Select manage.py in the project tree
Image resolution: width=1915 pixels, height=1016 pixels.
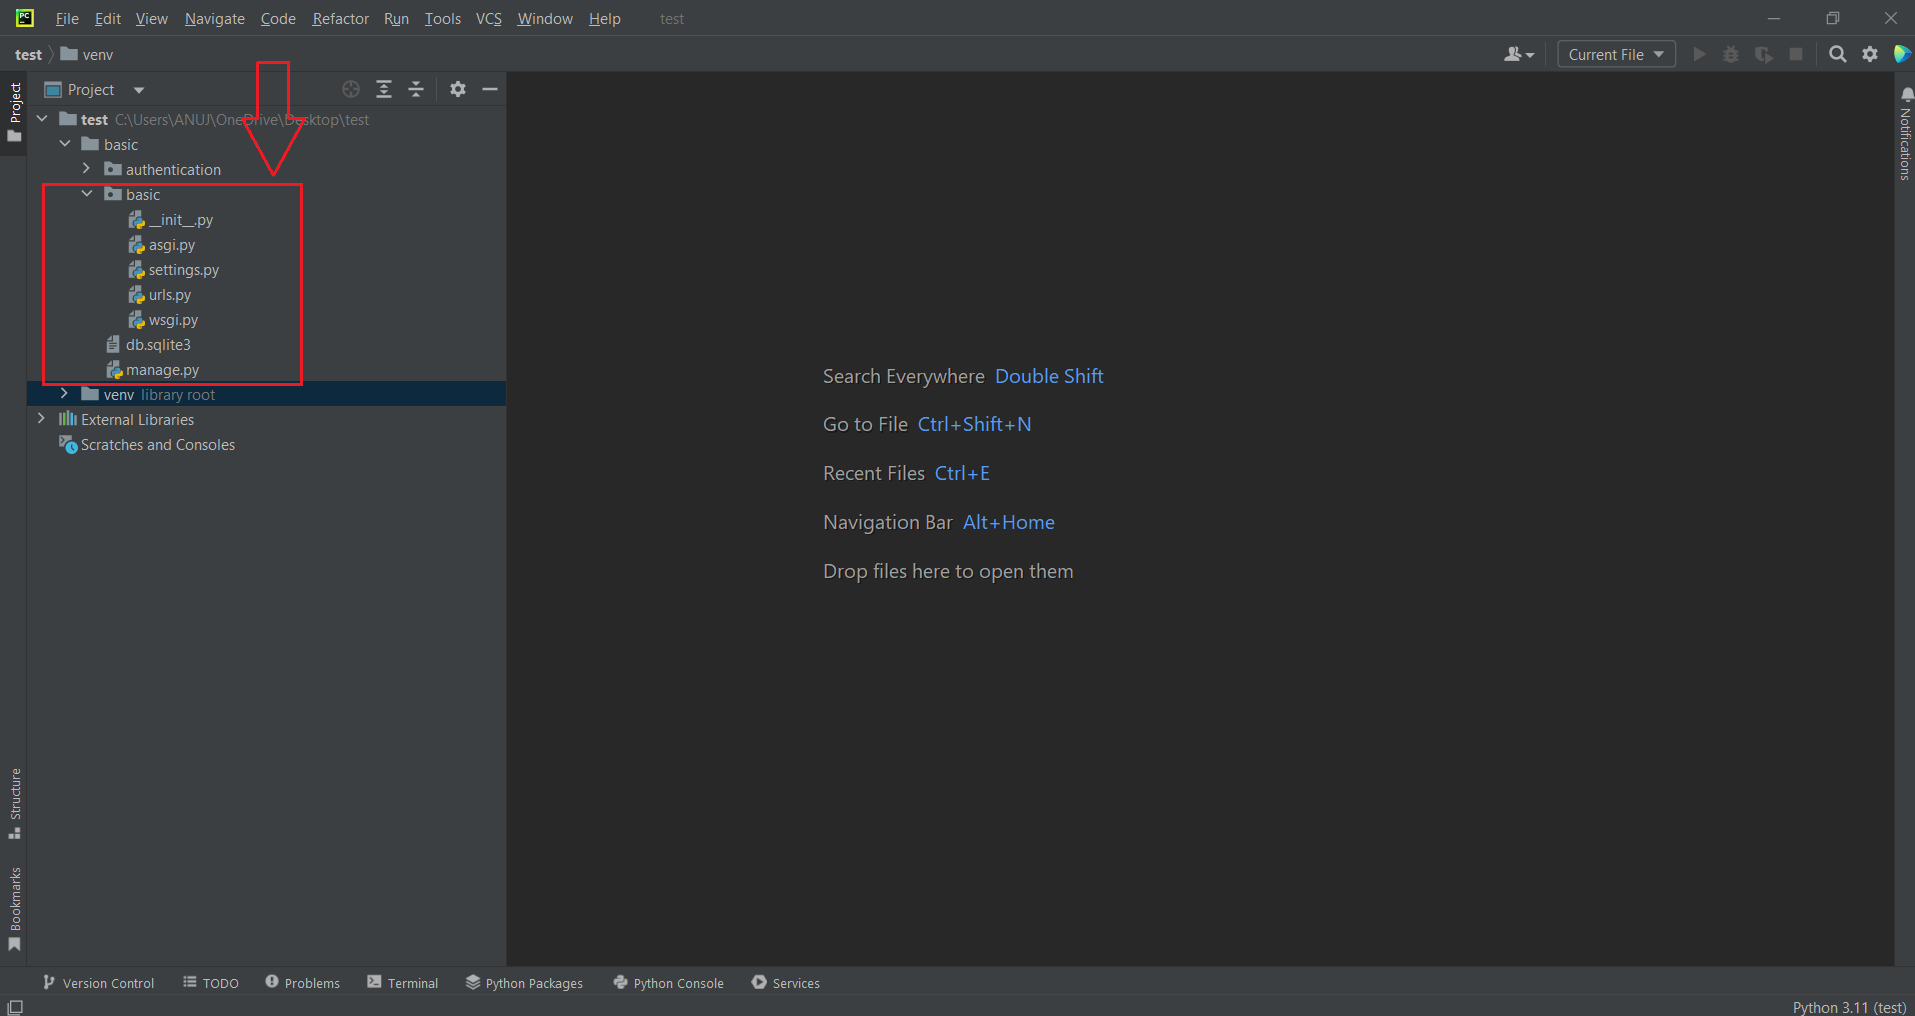coord(162,370)
